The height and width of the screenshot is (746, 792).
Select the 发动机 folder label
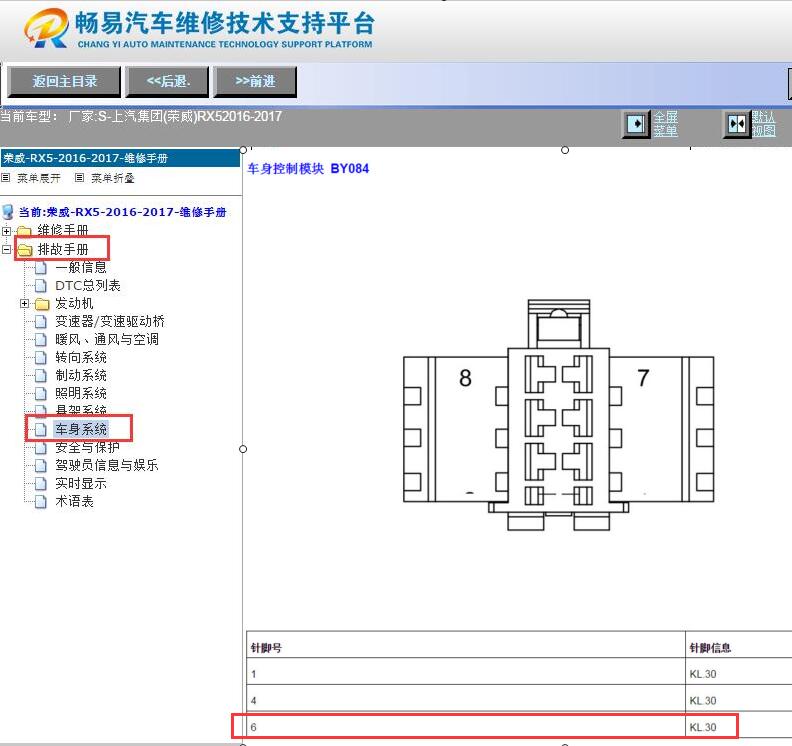point(74,304)
